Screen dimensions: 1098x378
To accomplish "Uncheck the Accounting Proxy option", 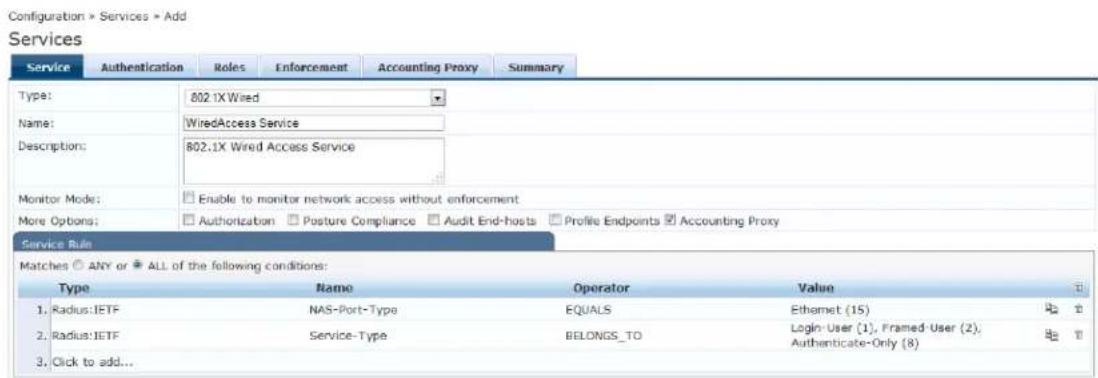I will click(670, 220).
